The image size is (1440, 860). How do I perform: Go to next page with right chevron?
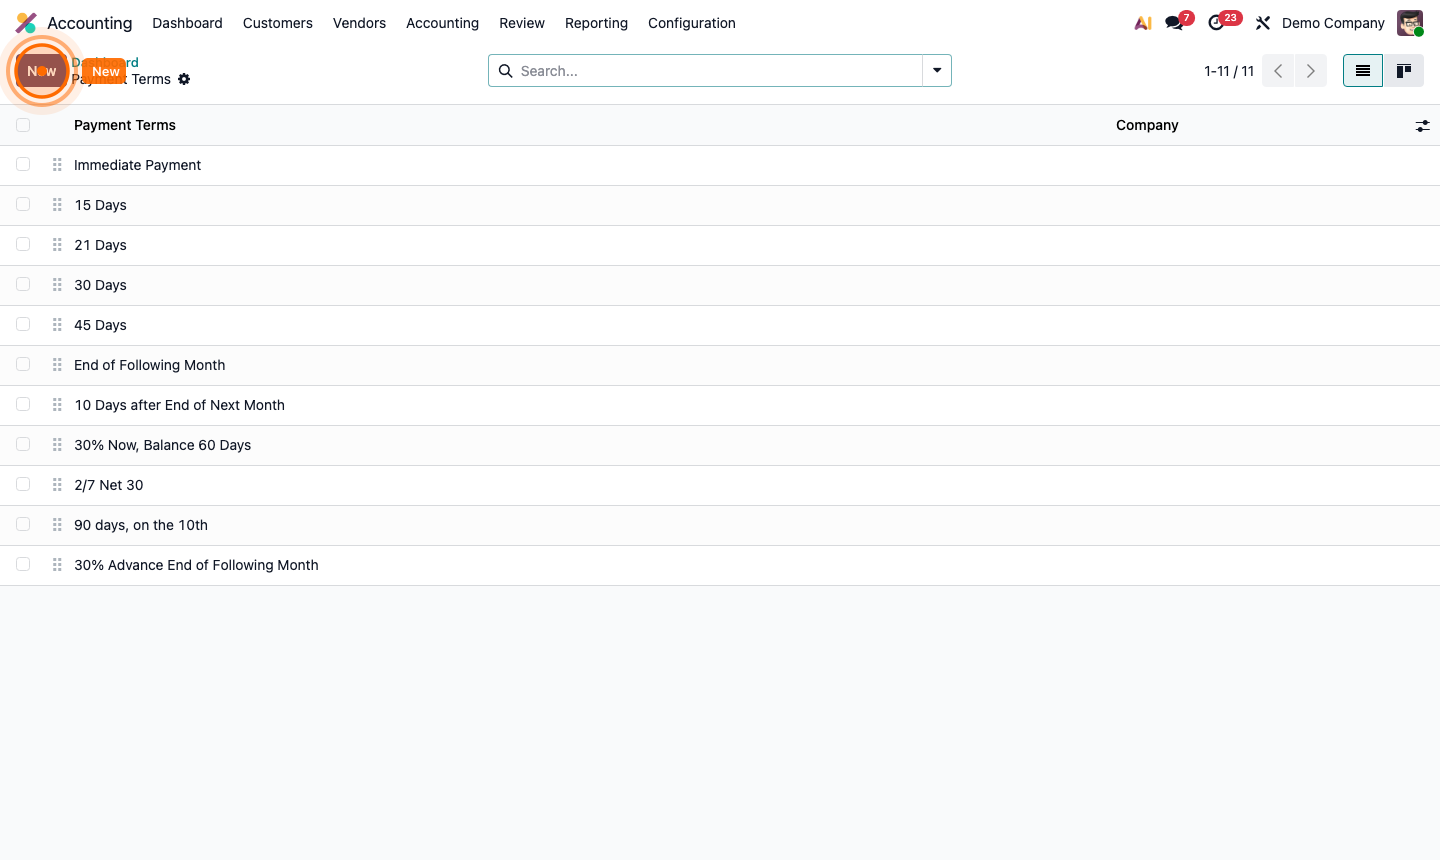point(1310,70)
